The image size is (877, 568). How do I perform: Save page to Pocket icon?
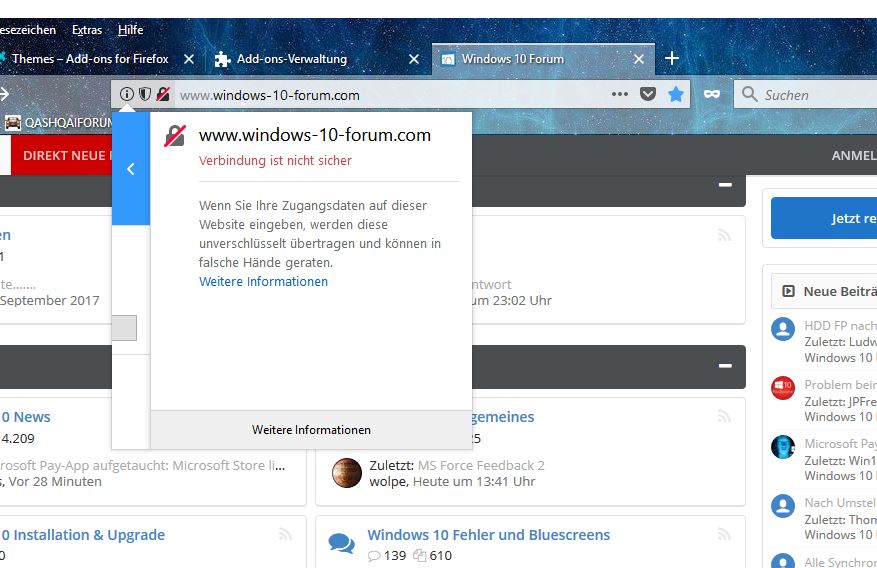tap(648, 94)
